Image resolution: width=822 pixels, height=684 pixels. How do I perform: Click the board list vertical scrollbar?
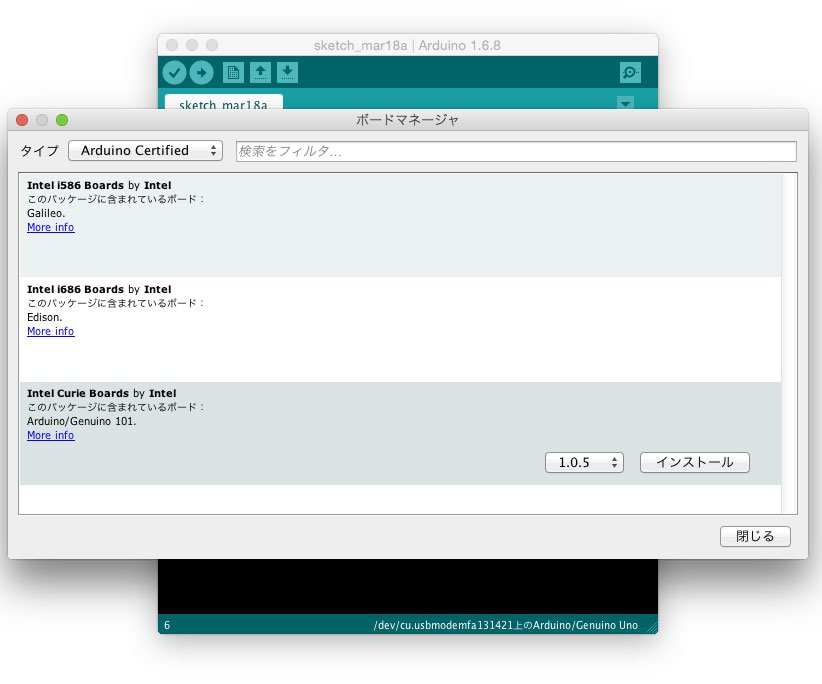coord(789,343)
